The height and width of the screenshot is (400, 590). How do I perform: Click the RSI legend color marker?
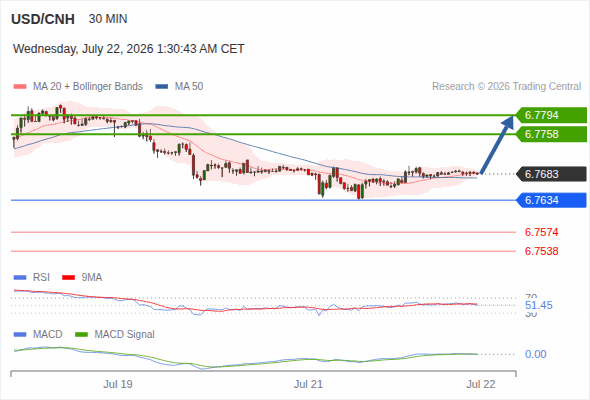coord(20,278)
